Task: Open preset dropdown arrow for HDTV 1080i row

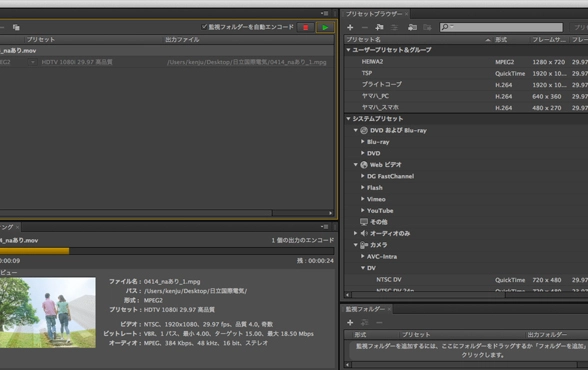Action: [x=33, y=62]
